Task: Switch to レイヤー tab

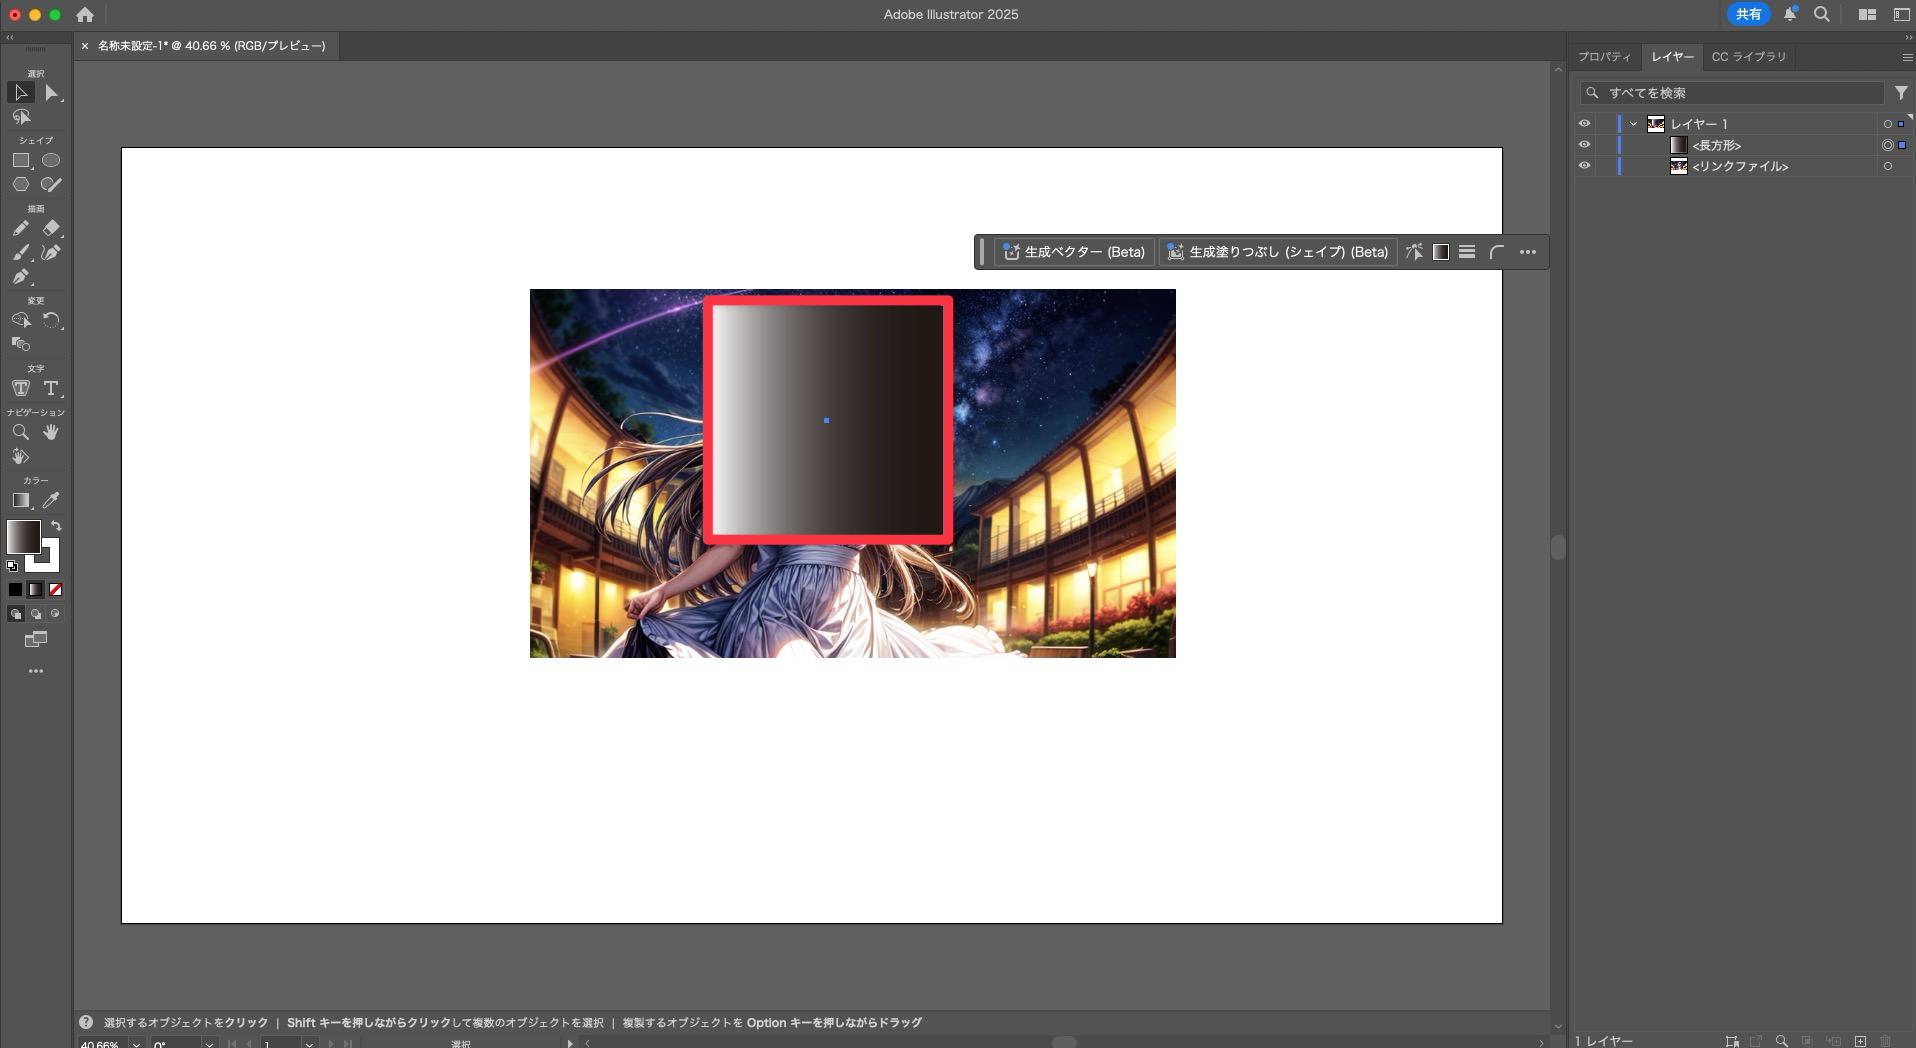Action: (1672, 57)
